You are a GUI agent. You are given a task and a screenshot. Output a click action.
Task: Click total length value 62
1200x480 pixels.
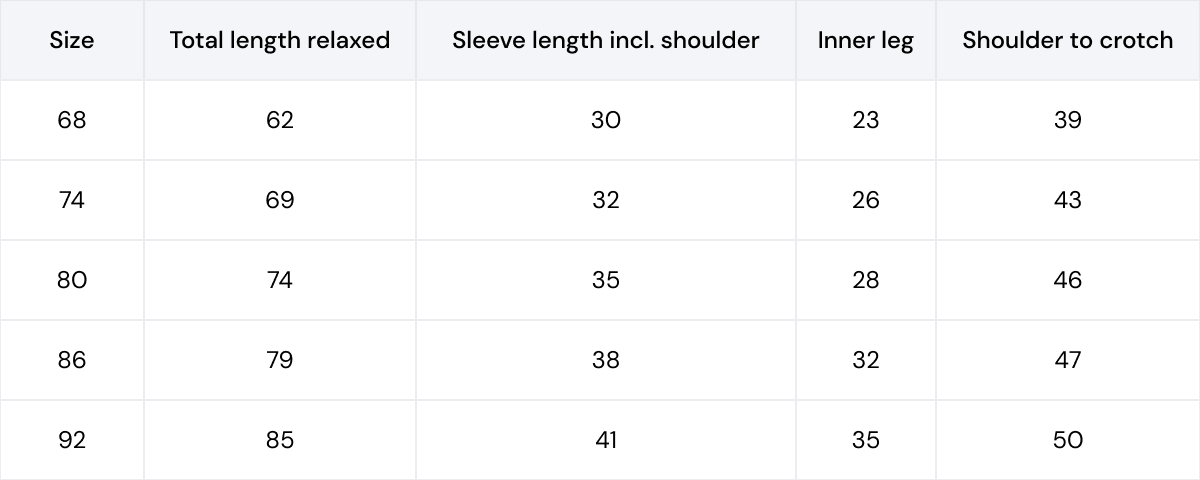pyautogui.click(x=280, y=120)
